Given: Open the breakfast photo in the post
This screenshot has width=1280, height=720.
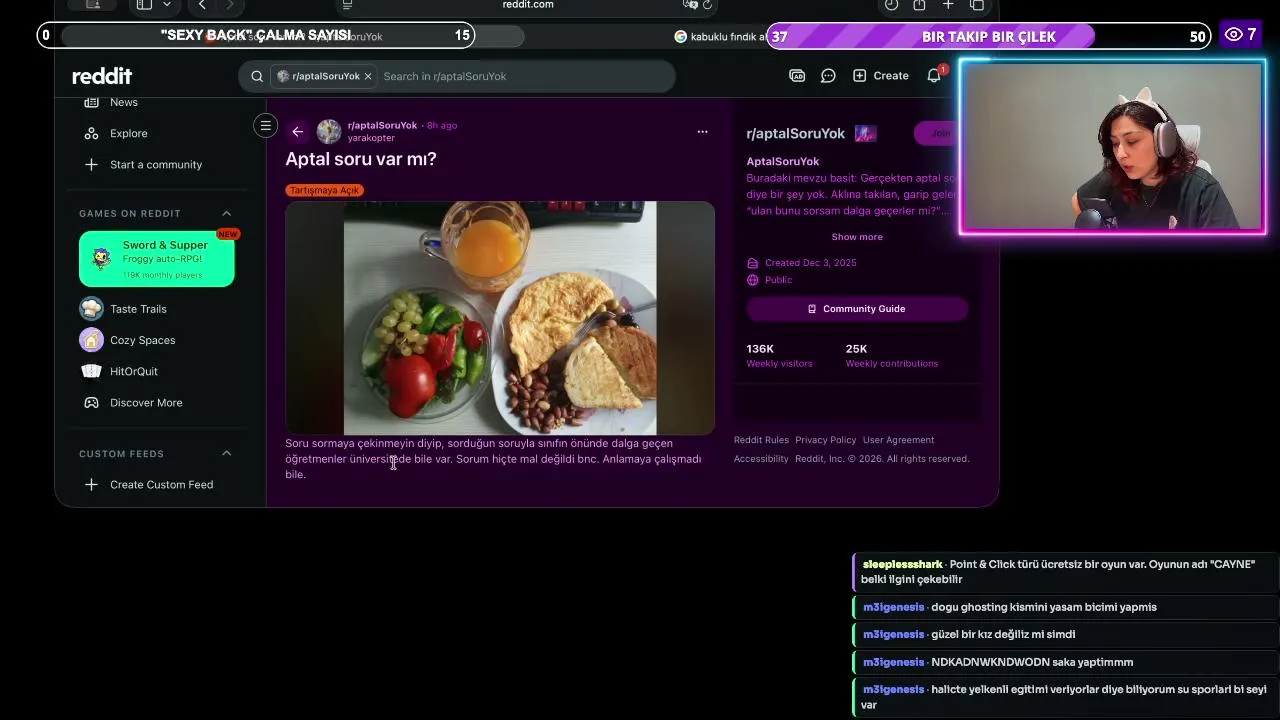Looking at the screenshot, I should click(x=500, y=318).
